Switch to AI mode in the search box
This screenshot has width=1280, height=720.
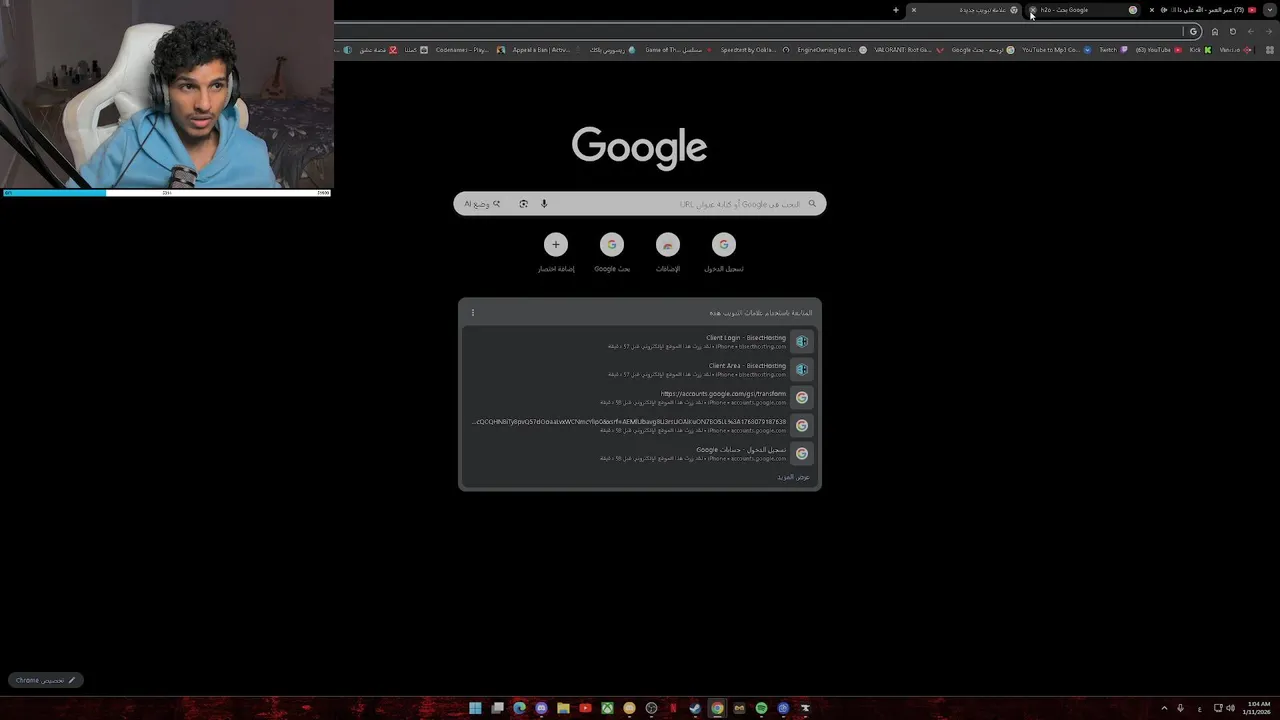[482, 204]
